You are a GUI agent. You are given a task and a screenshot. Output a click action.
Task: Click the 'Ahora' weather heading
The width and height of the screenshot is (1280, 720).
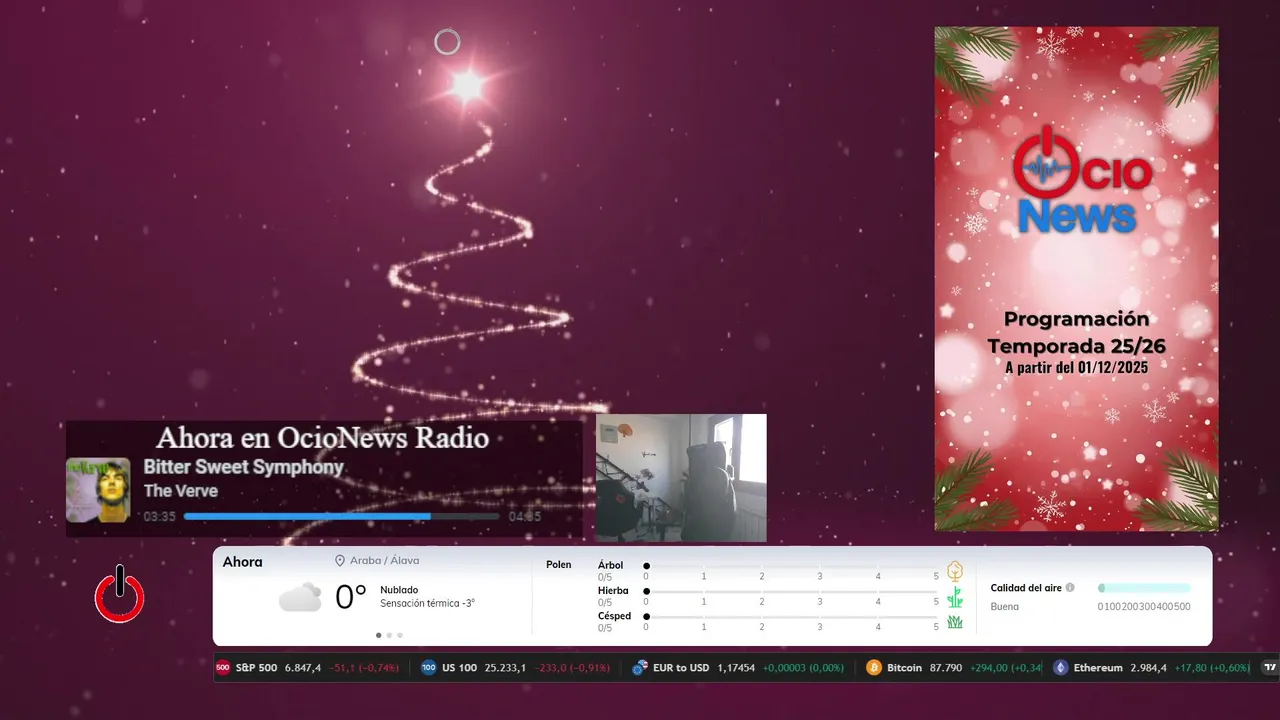pos(242,562)
